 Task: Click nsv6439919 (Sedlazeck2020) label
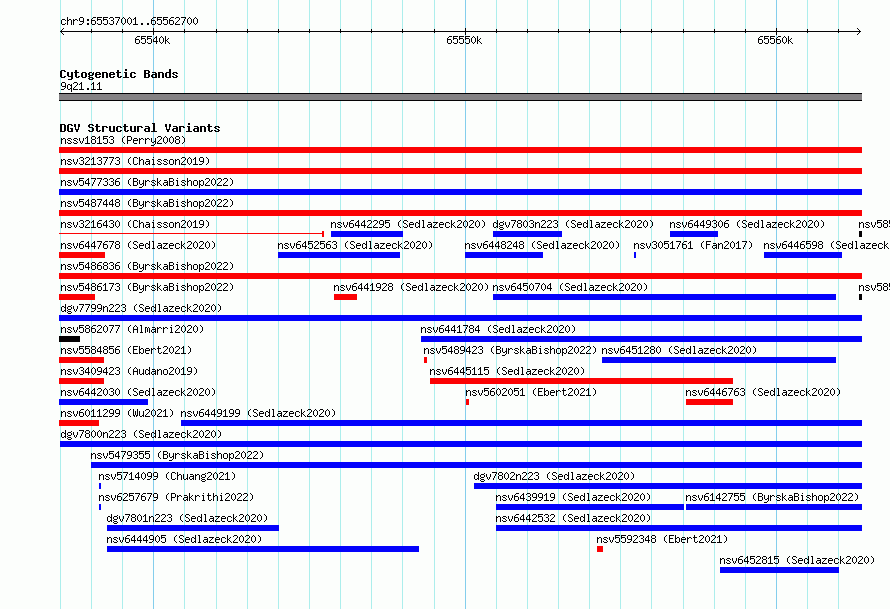tap(573, 497)
